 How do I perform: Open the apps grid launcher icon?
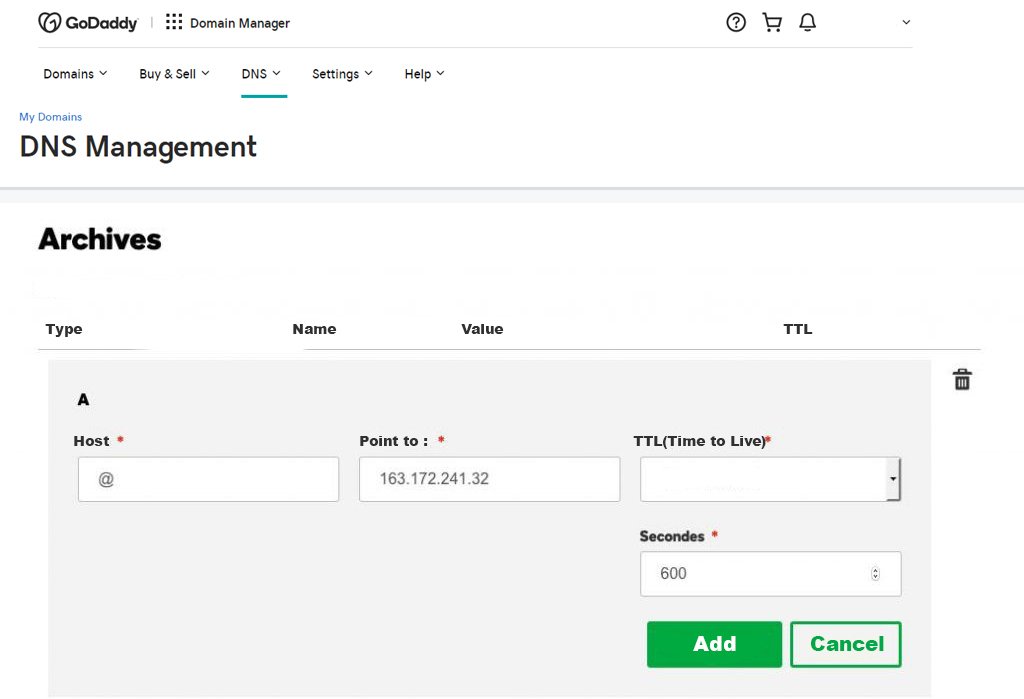coord(174,22)
